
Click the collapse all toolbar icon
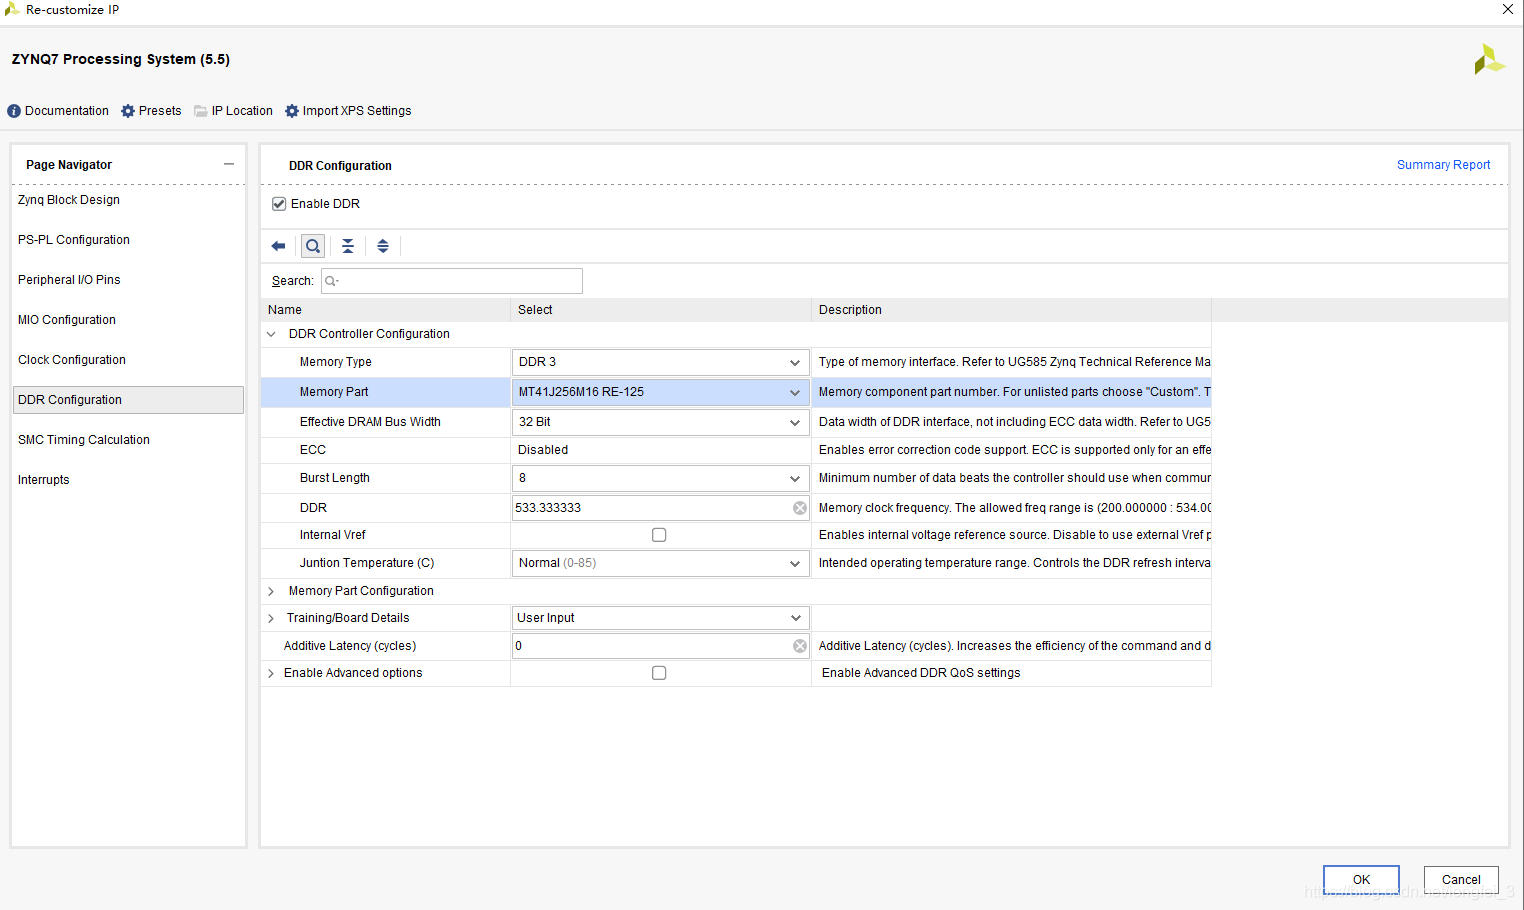coord(348,246)
